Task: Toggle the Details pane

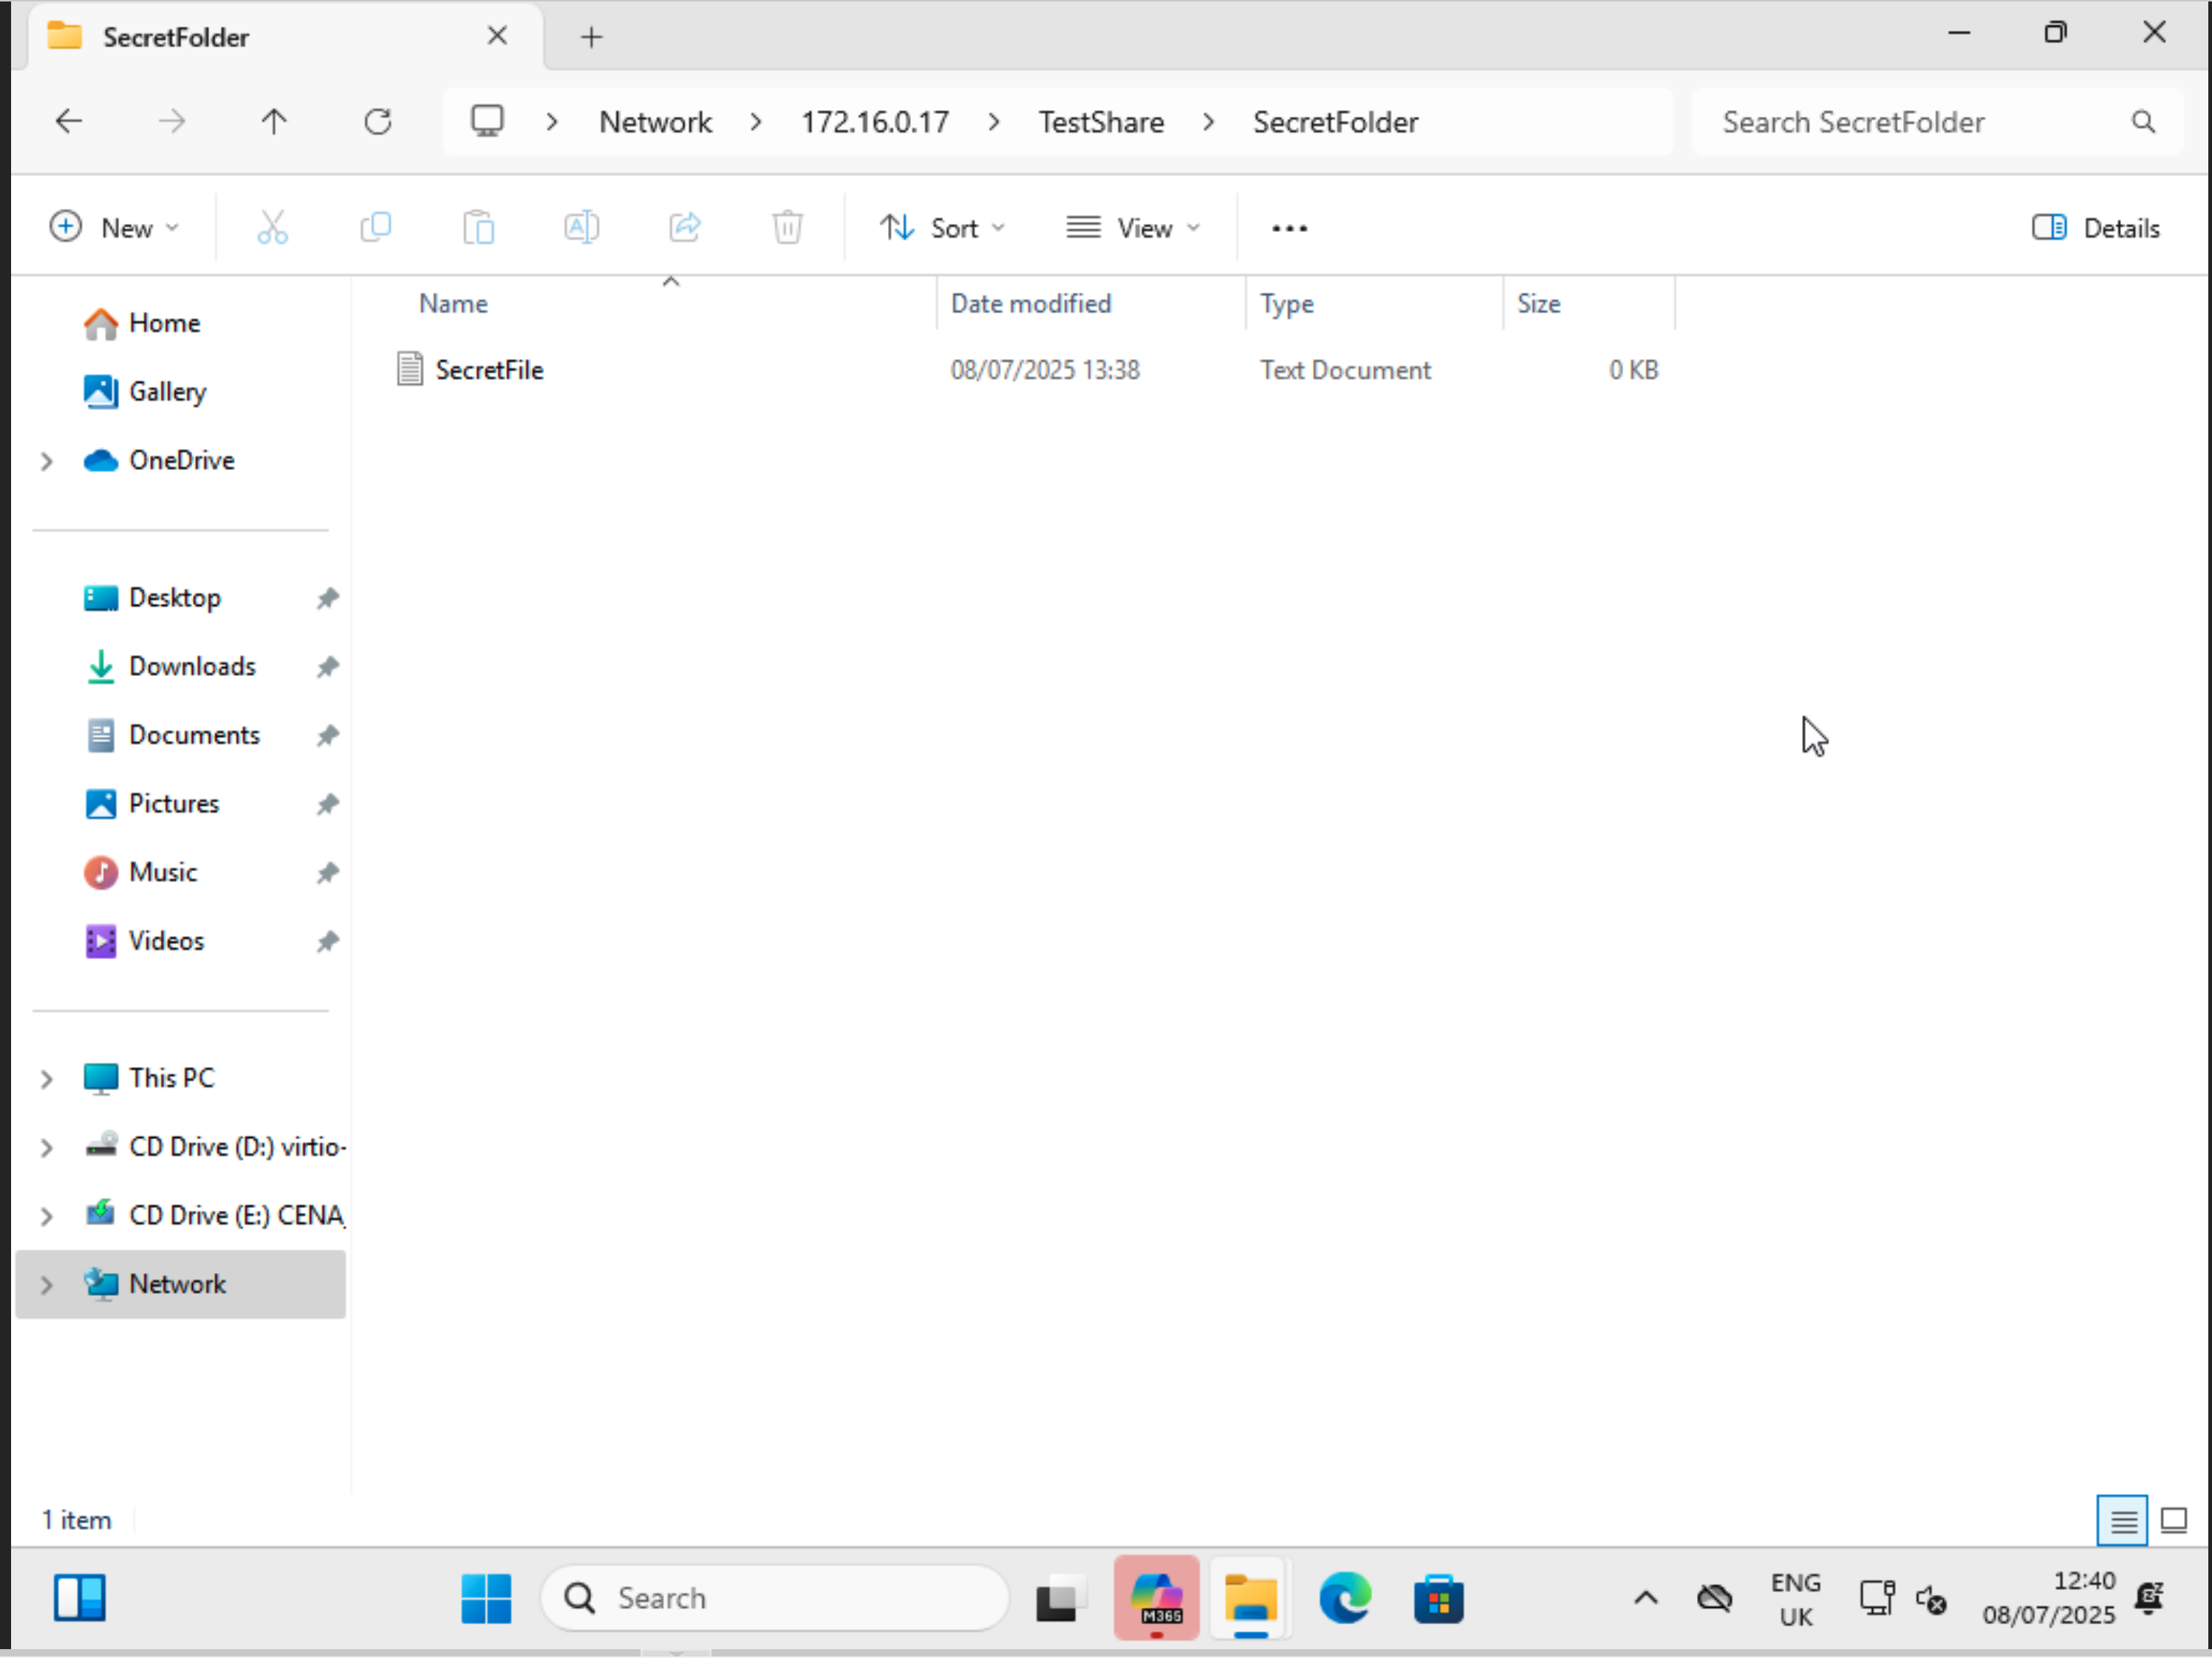Action: click(2096, 228)
